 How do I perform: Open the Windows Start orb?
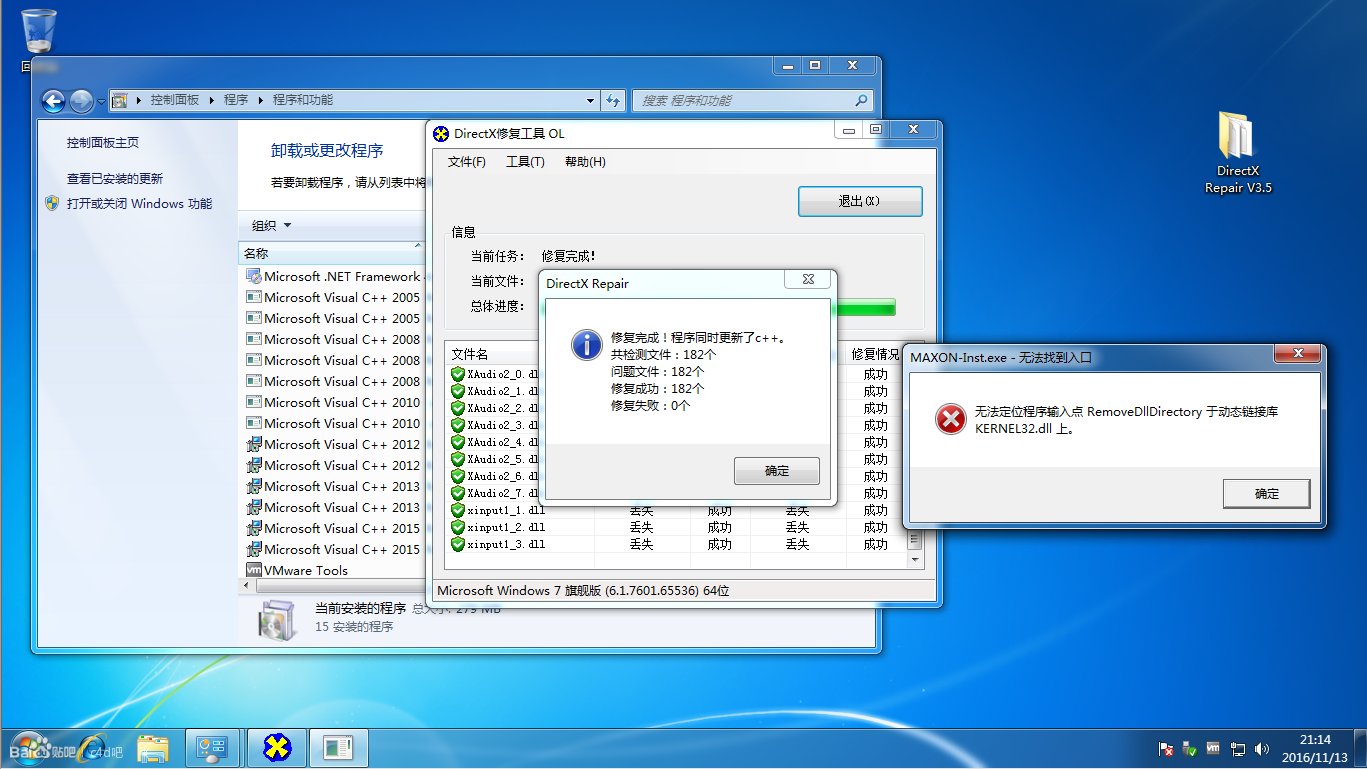click(x=28, y=748)
